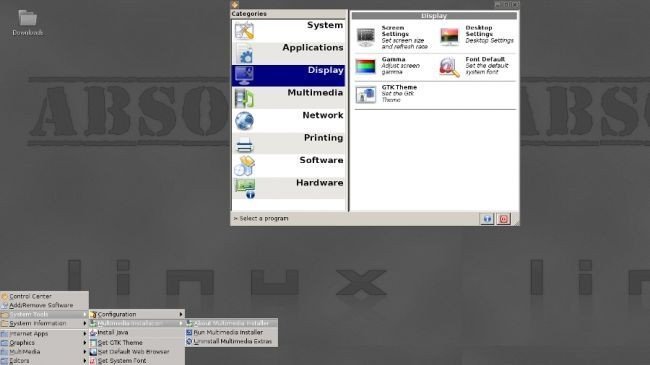Expand the Configuration submenu arrow

[x=181, y=314]
